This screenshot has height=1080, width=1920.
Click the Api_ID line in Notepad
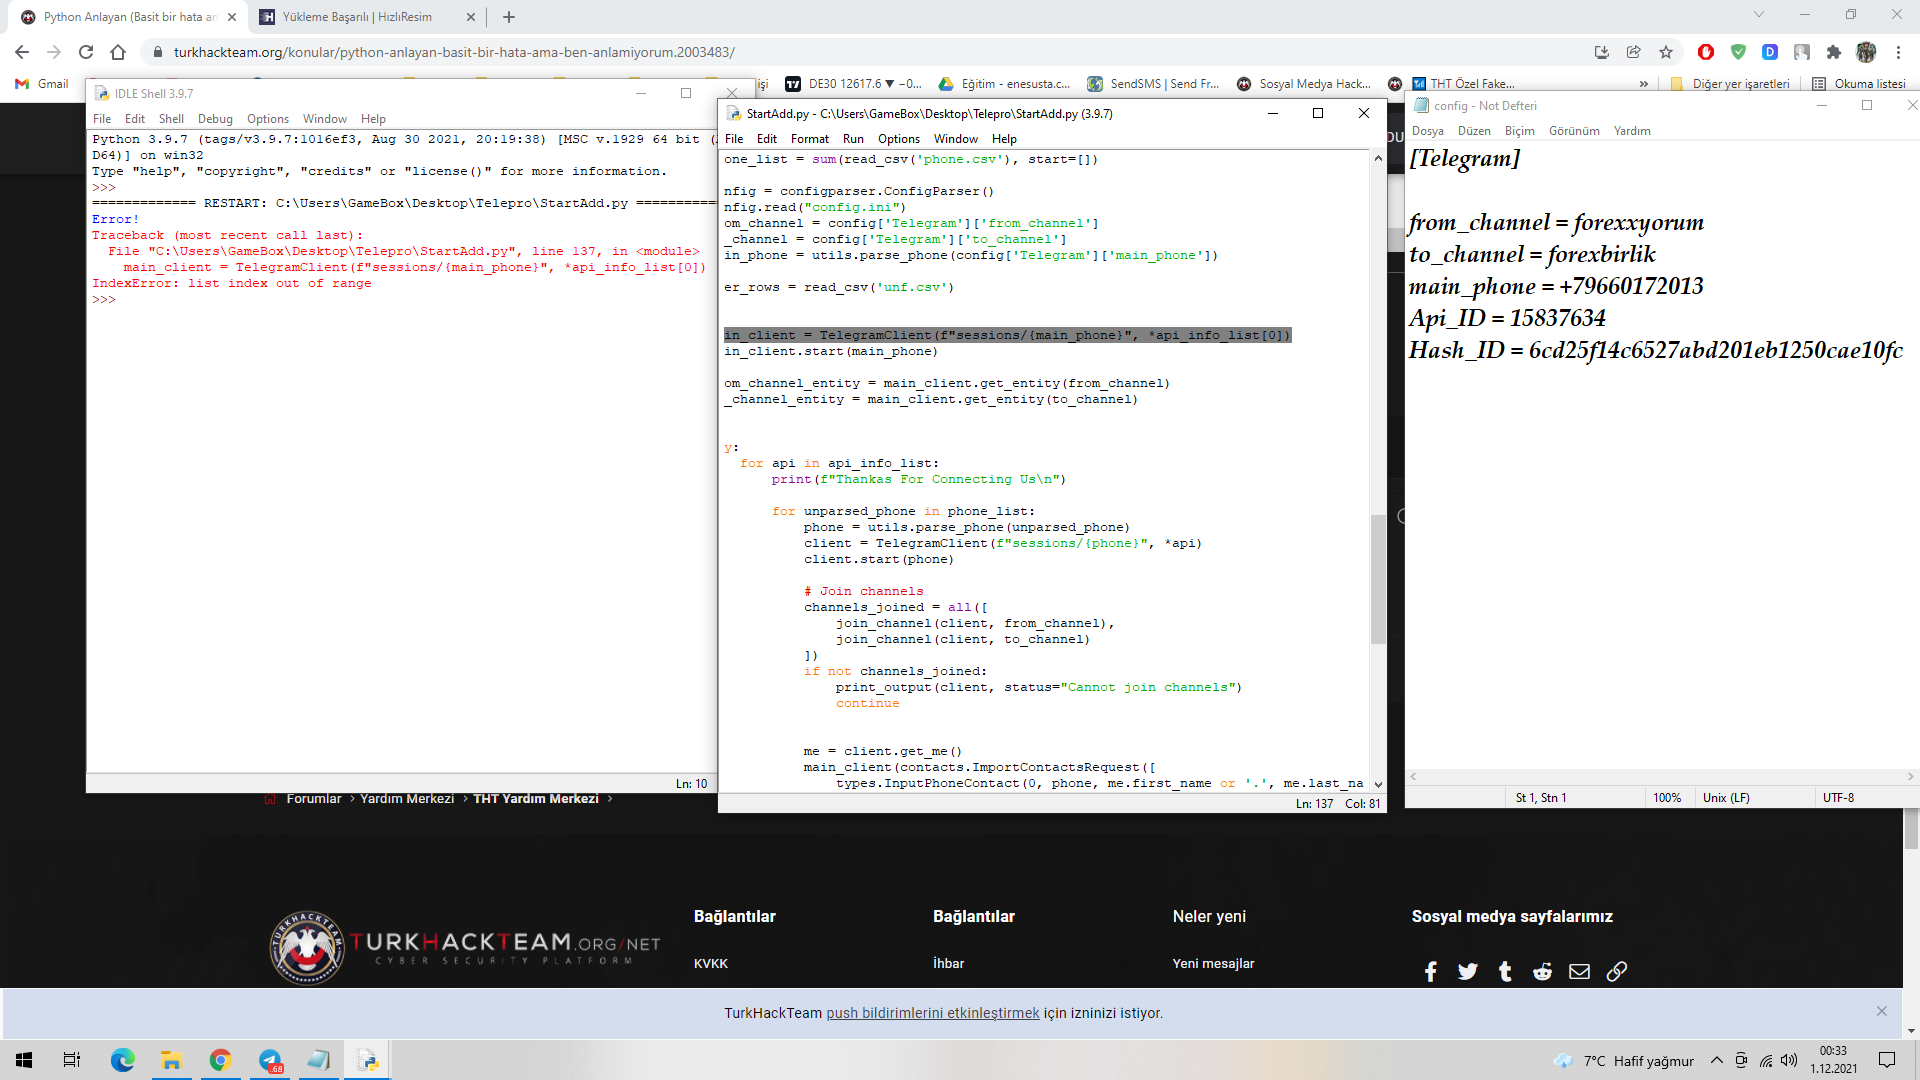coord(1507,318)
